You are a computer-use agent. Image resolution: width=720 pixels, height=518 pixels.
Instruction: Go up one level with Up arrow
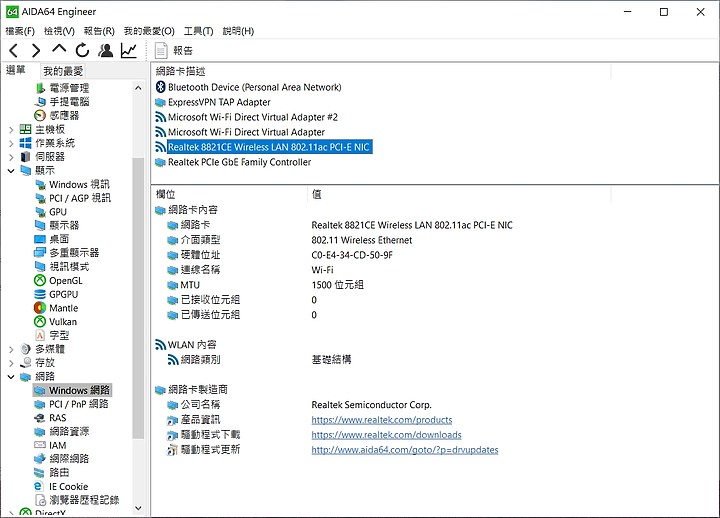(x=59, y=49)
